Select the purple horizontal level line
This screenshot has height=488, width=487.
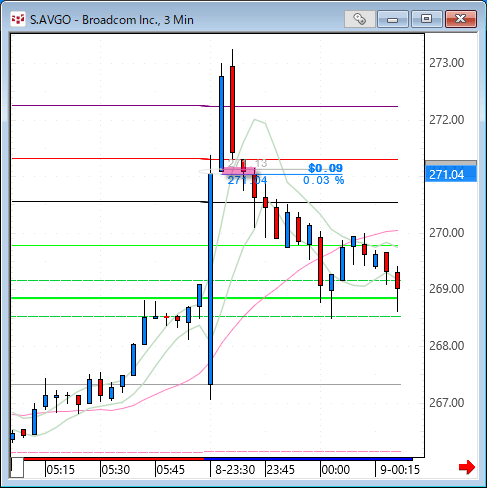click(x=205, y=106)
